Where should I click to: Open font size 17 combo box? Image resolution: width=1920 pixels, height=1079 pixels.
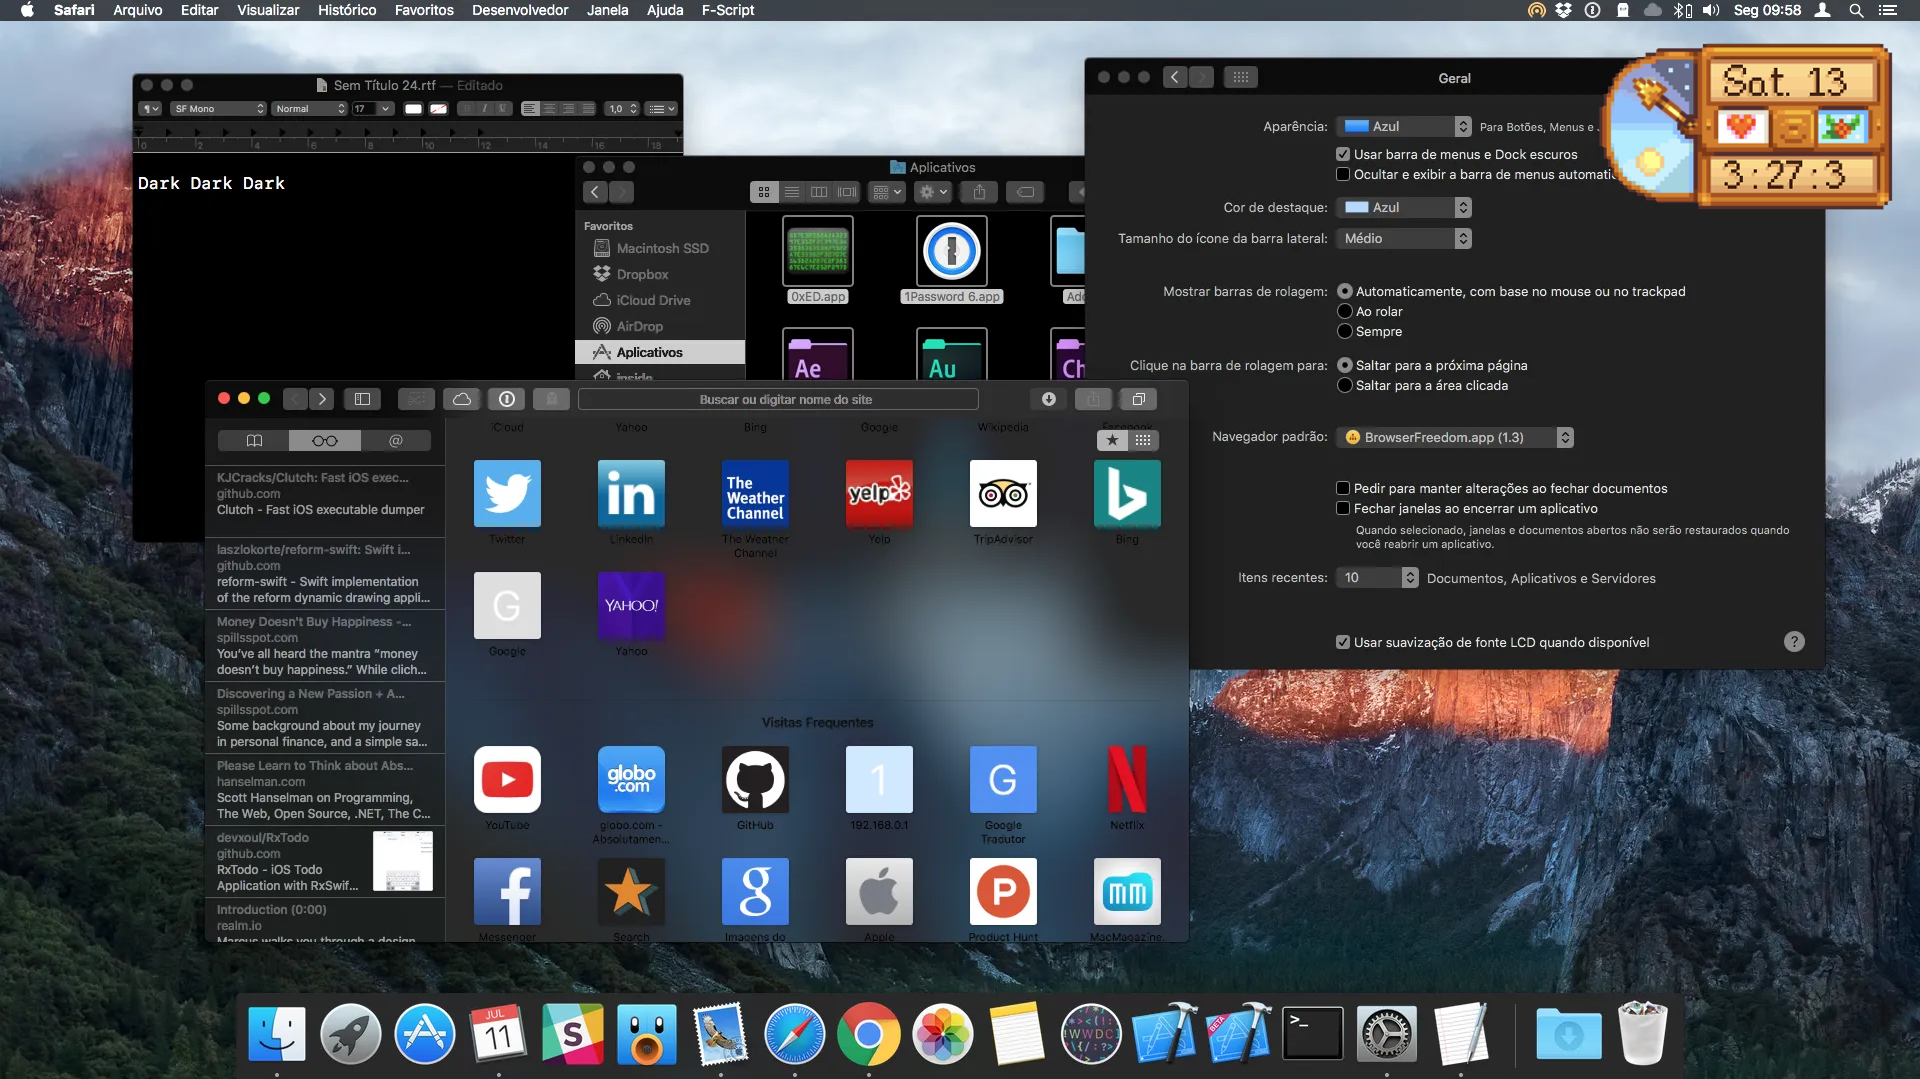point(372,108)
